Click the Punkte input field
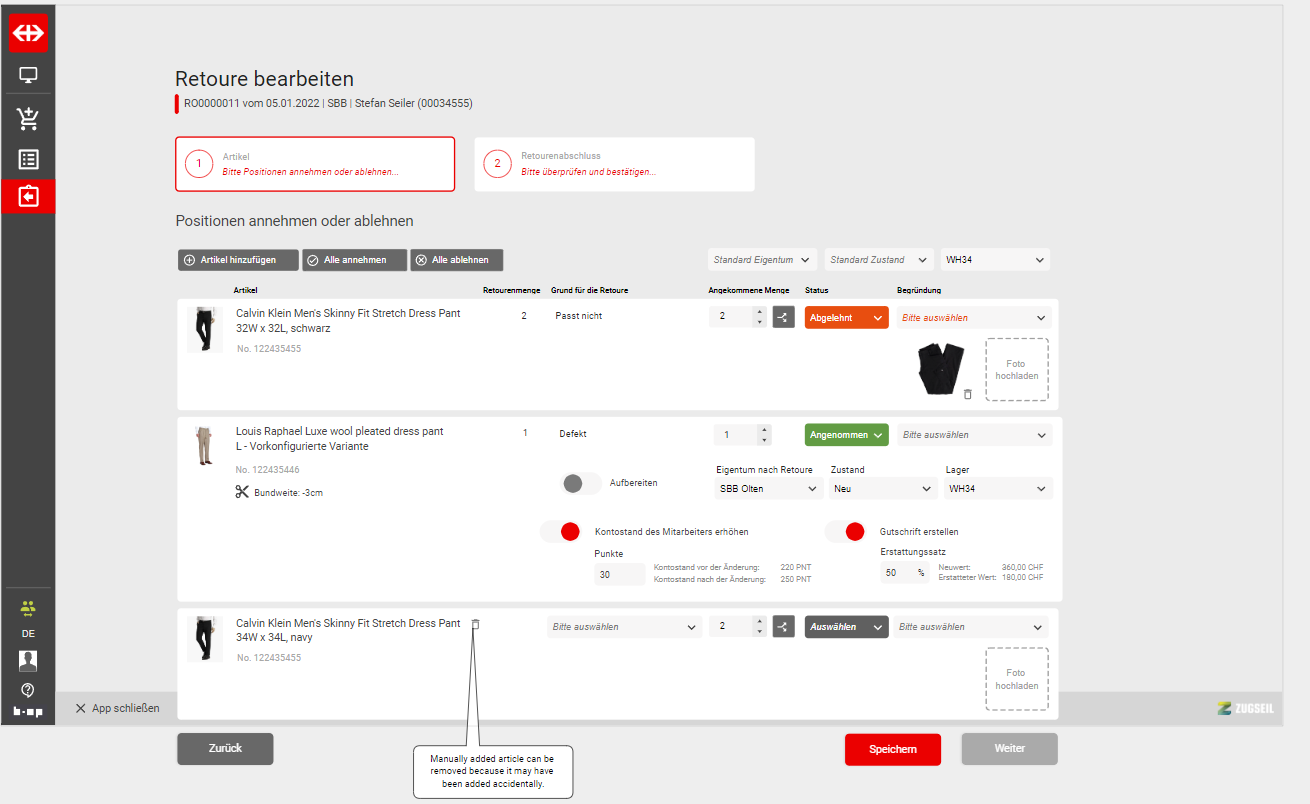Viewport: 1310px width, 804px height. point(619,575)
